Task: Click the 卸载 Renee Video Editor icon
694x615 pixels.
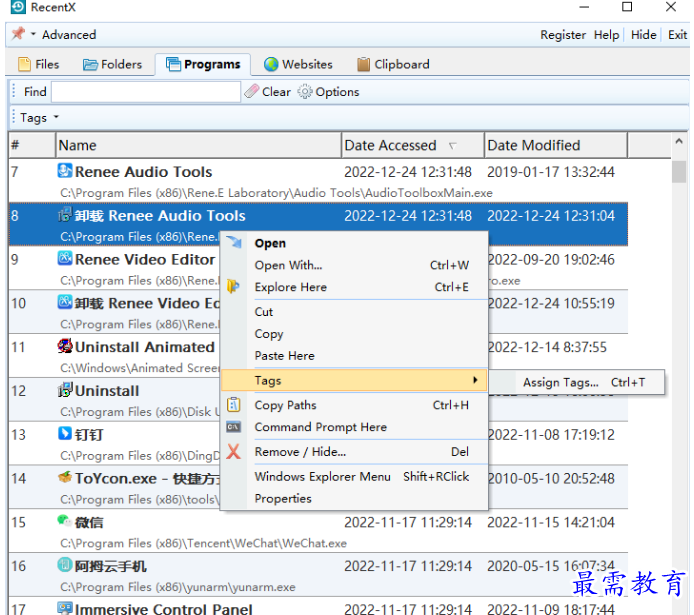Action: pyautogui.click(x=65, y=302)
